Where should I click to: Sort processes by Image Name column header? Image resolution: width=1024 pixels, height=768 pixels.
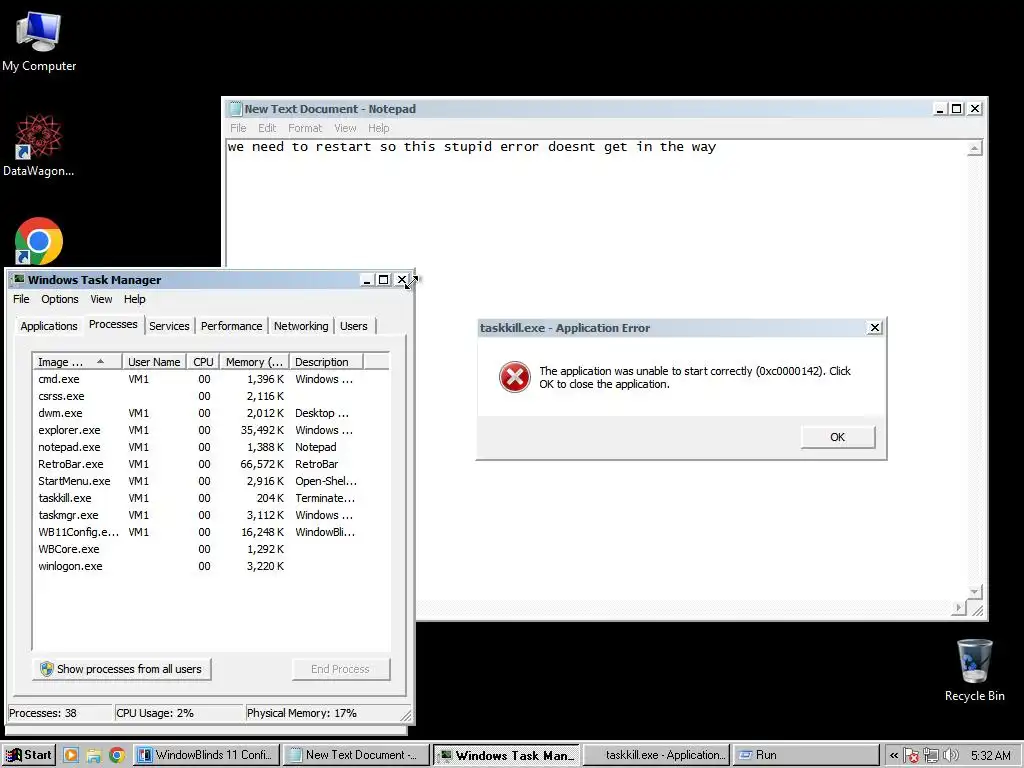coord(77,362)
